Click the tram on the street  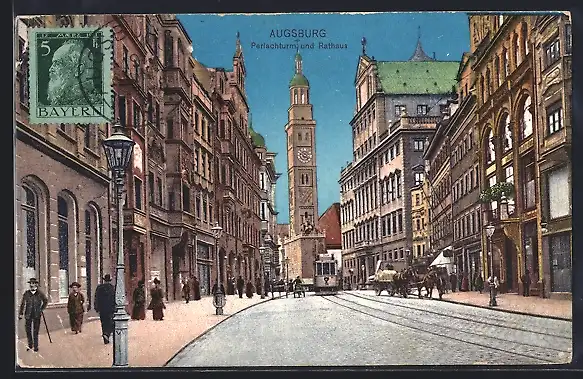(326, 273)
